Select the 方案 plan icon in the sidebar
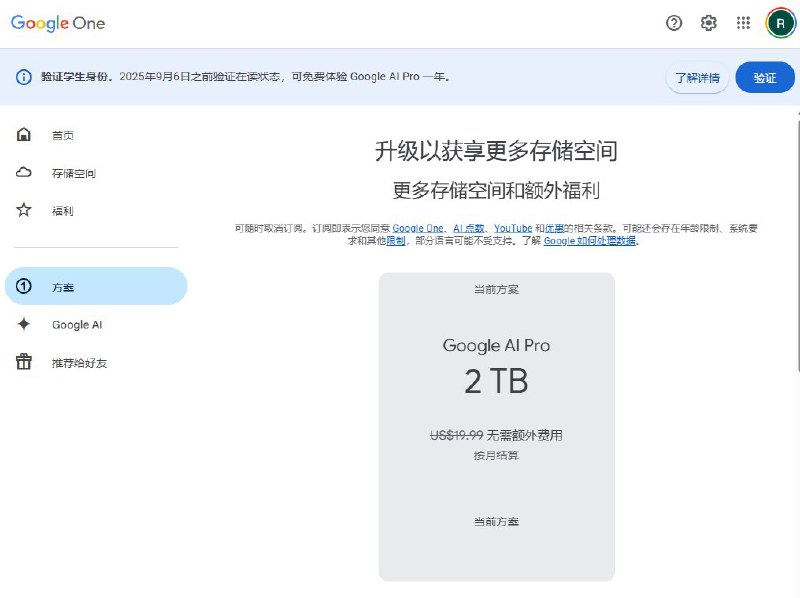Image resolution: width=800 pixels, height=598 pixels. tap(24, 286)
